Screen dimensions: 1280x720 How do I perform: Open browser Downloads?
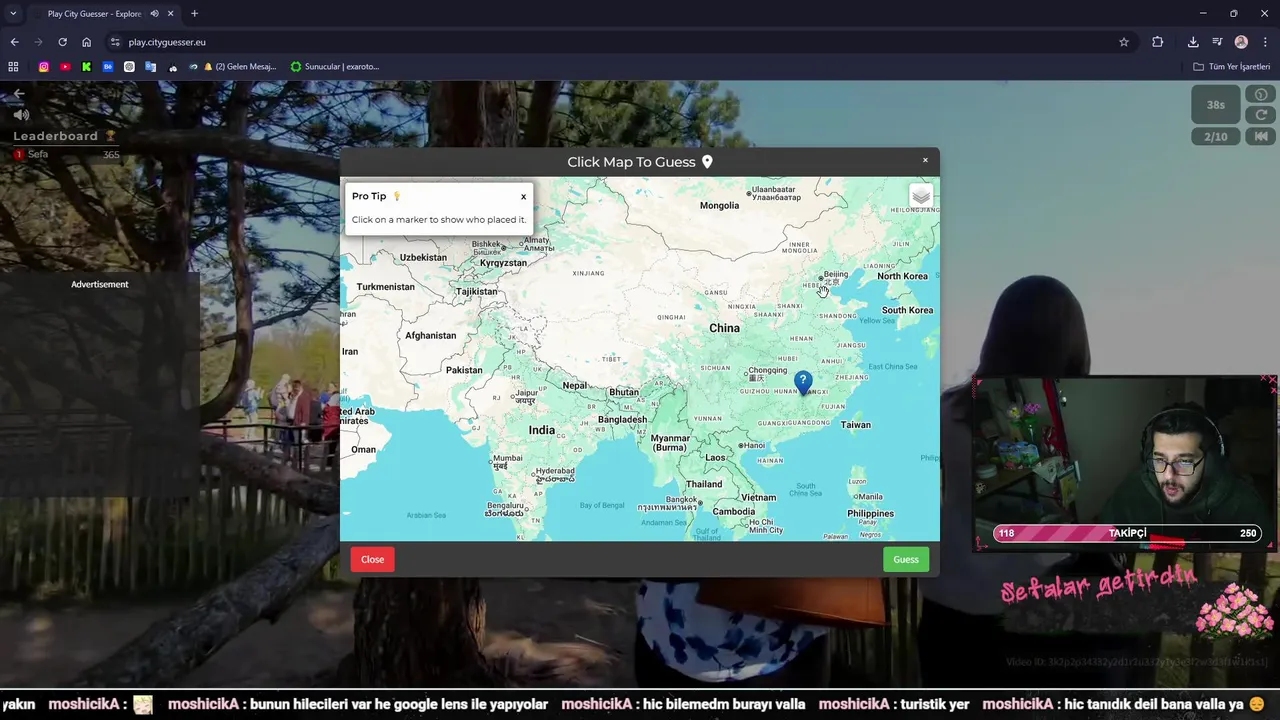(x=1193, y=42)
